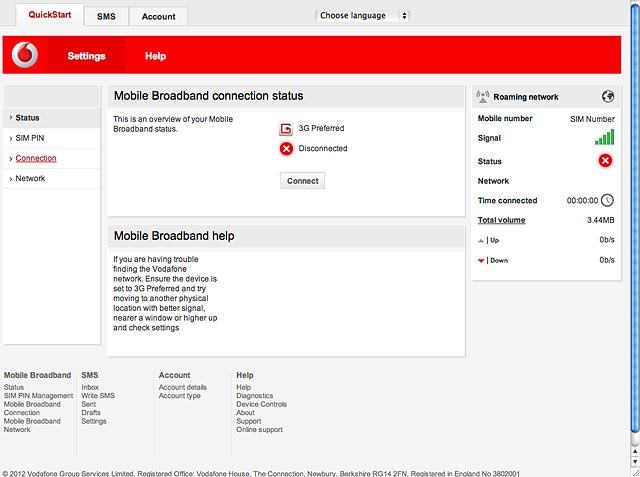Image resolution: width=640 pixels, height=477 pixels.
Task: Open the Choose language dropdown
Action: tap(362, 16)
